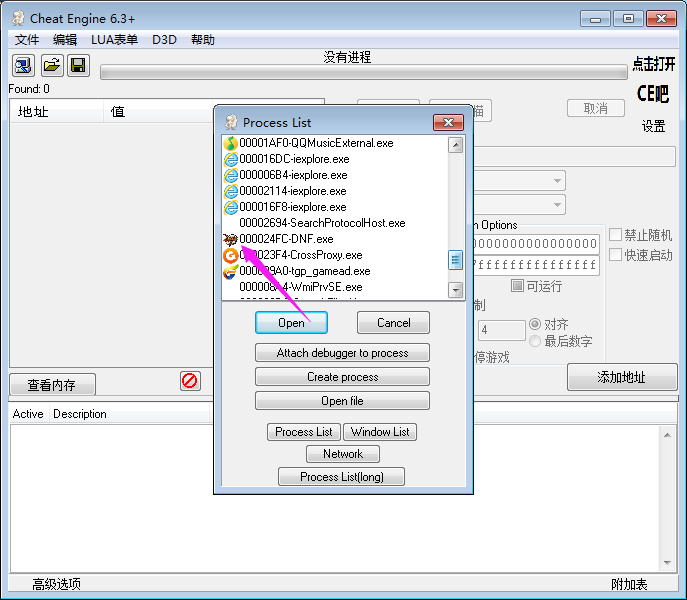This screenshot has width=687, height=600.
Task: Open the D3D menu
Action: [x=164, y=40]
